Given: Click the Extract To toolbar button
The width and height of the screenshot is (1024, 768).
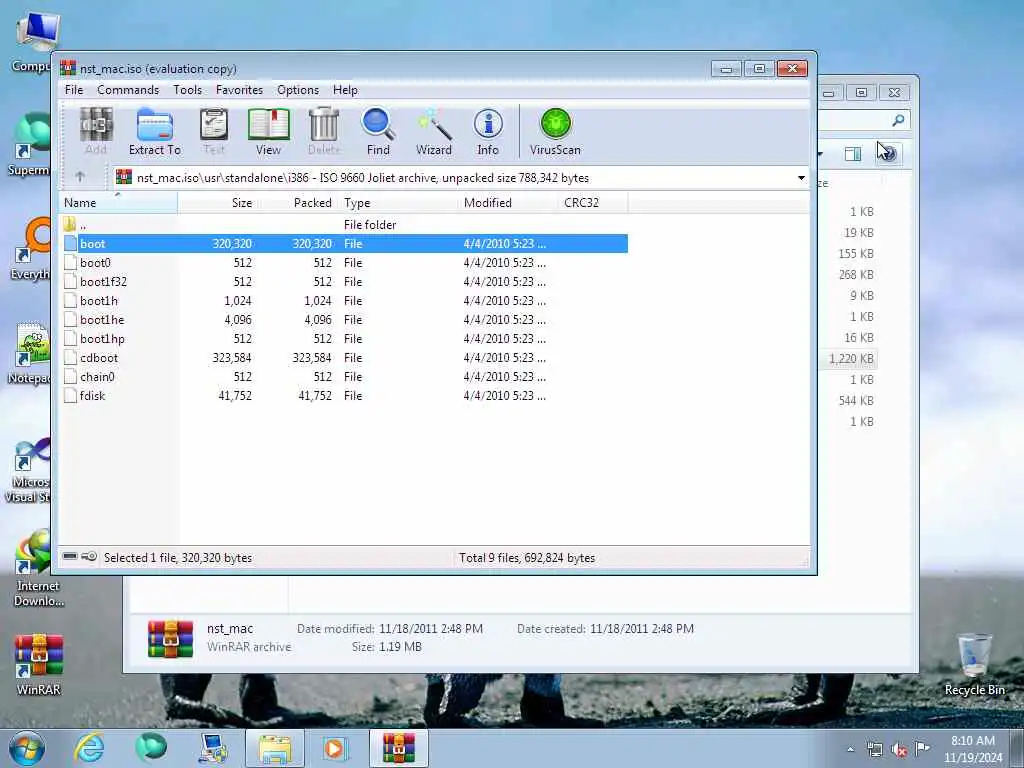Looking at the screenshot, I should point(155,131).
